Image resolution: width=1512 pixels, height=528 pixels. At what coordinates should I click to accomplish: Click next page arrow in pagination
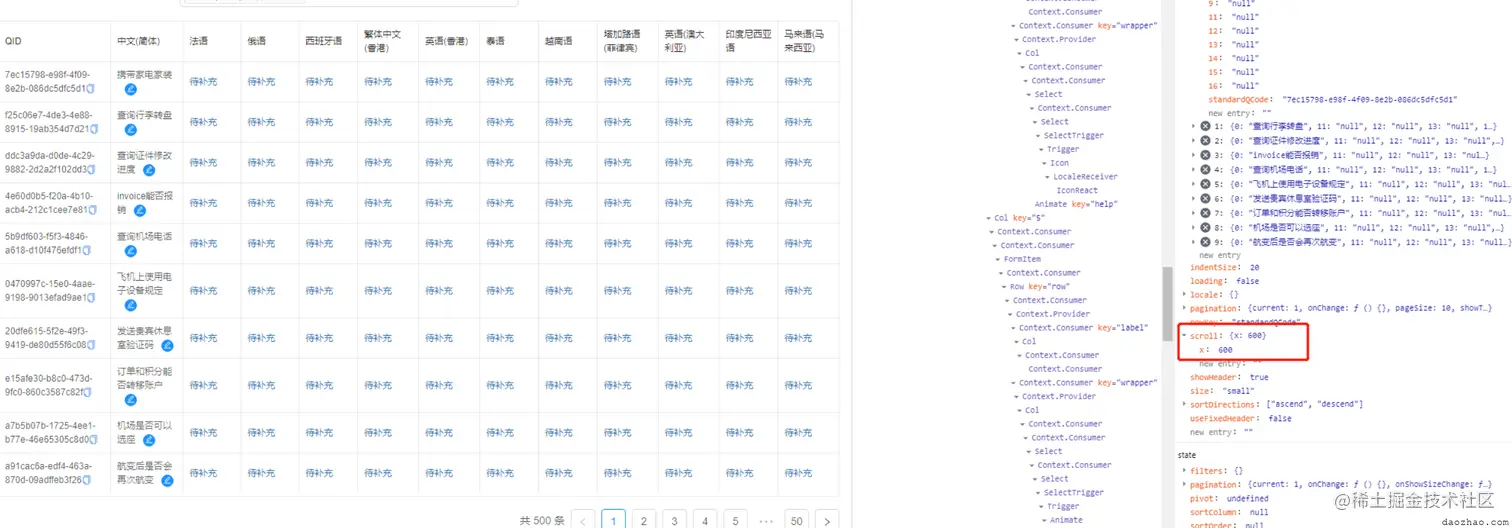coord(827,520)
